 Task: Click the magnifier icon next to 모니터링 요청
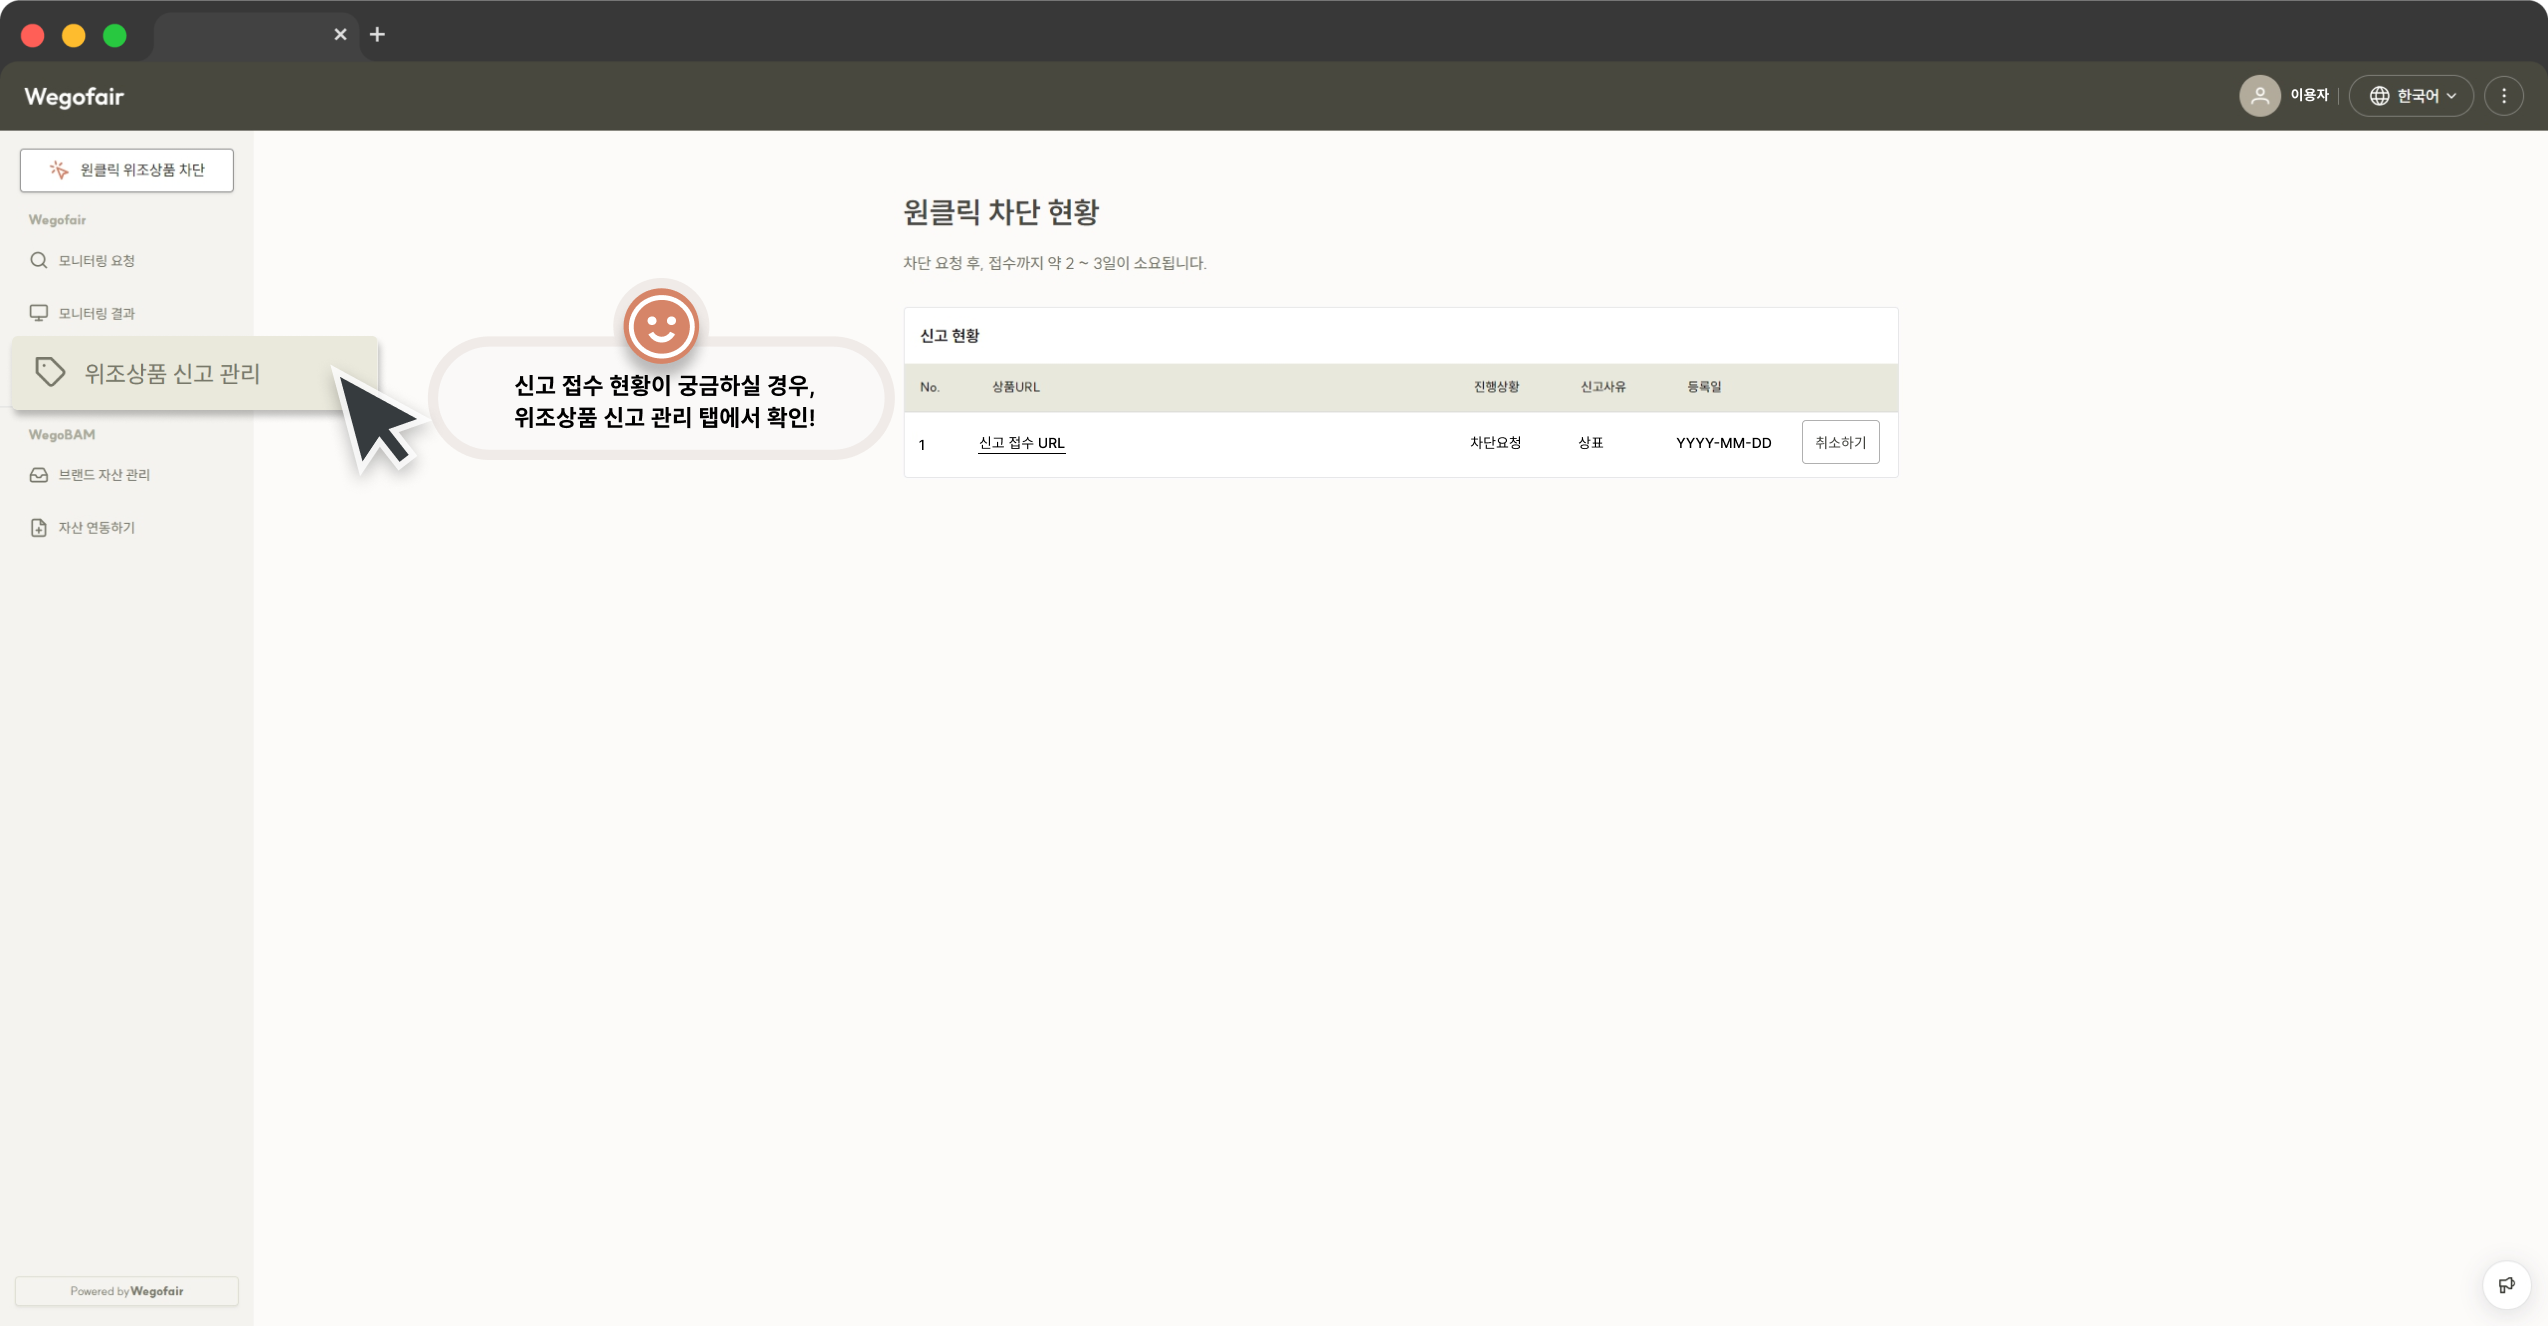coord(39,261)
